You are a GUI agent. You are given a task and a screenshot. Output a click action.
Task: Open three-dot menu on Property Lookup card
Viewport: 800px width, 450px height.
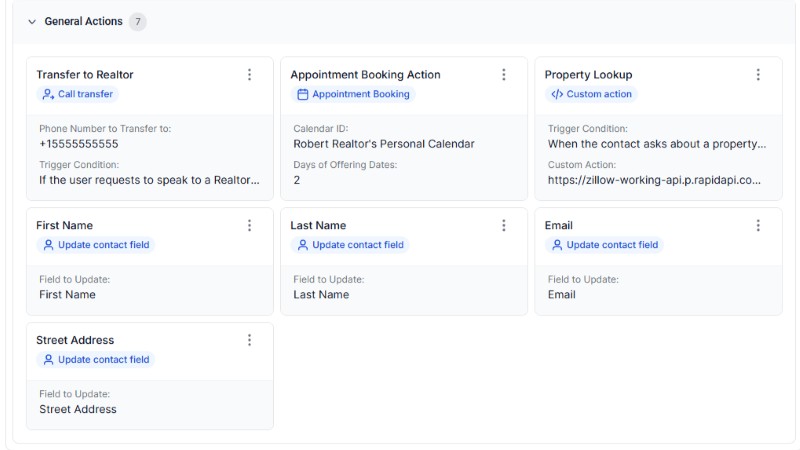pos(757,75)
